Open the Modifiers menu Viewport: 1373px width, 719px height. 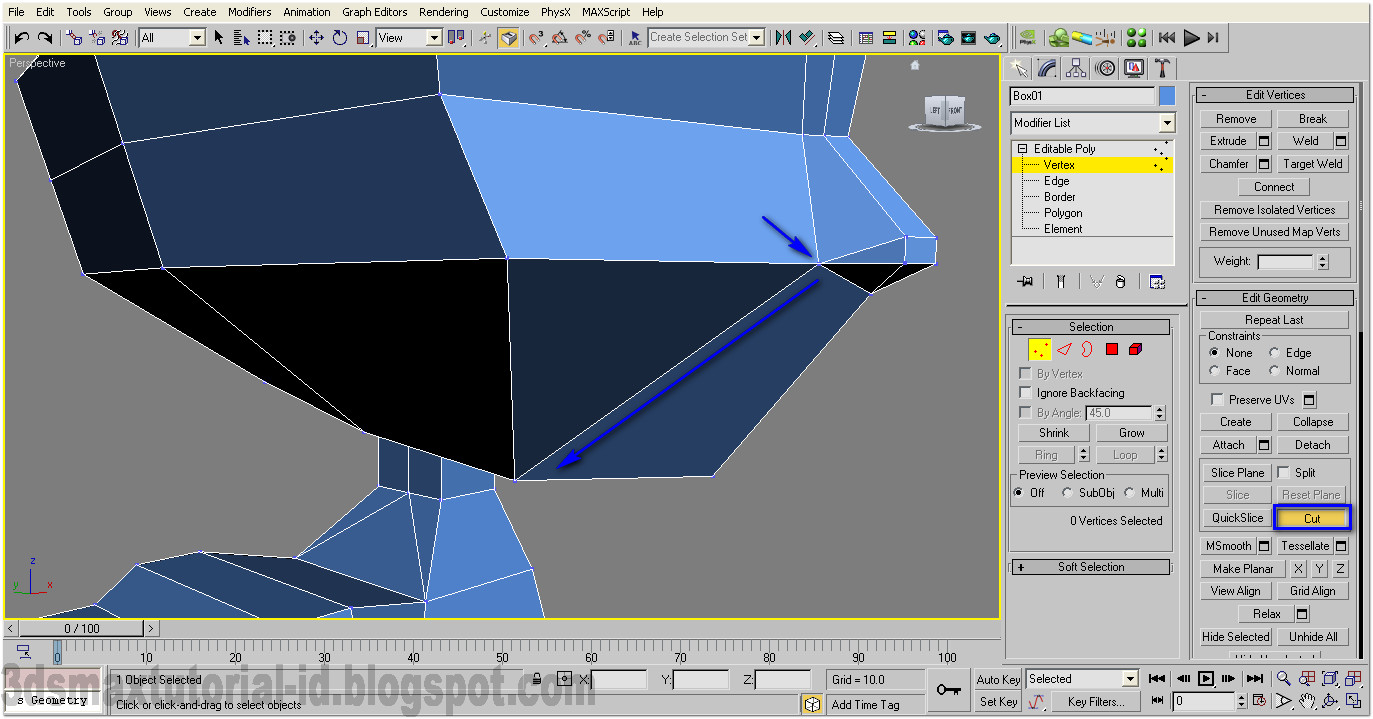[x=249, y=11]
